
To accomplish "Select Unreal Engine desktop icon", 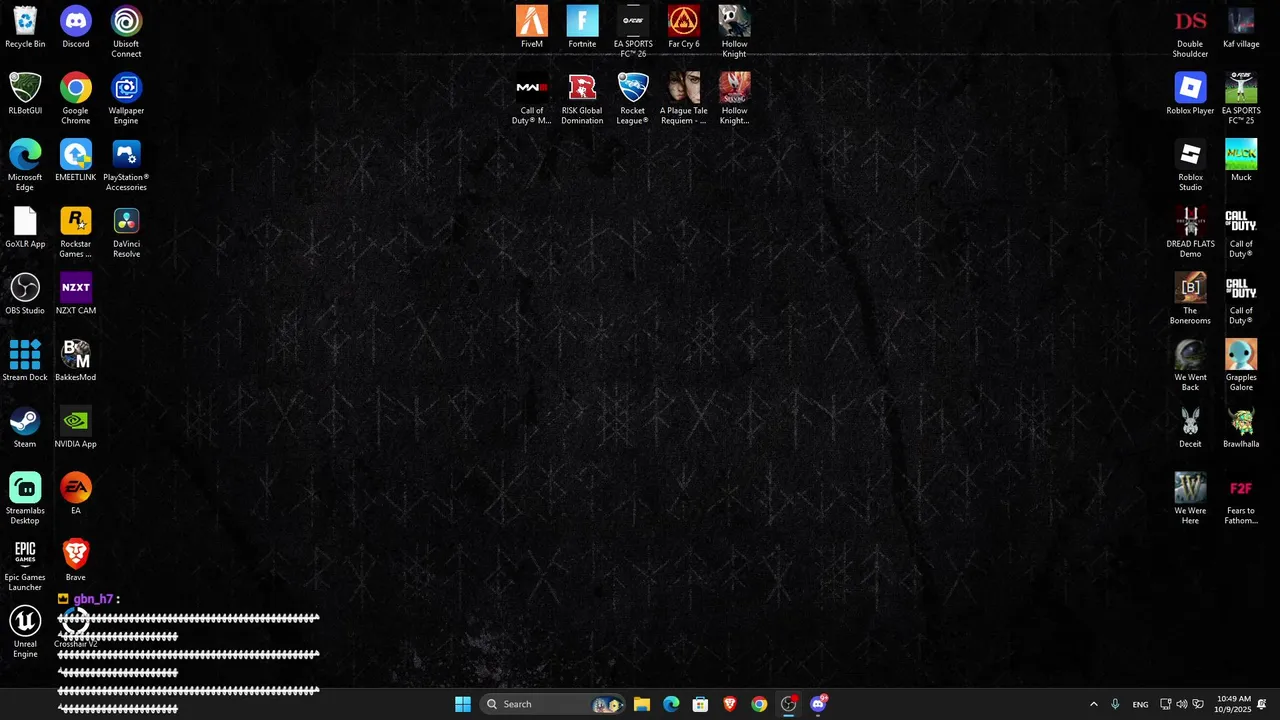I will coord(25,632).
